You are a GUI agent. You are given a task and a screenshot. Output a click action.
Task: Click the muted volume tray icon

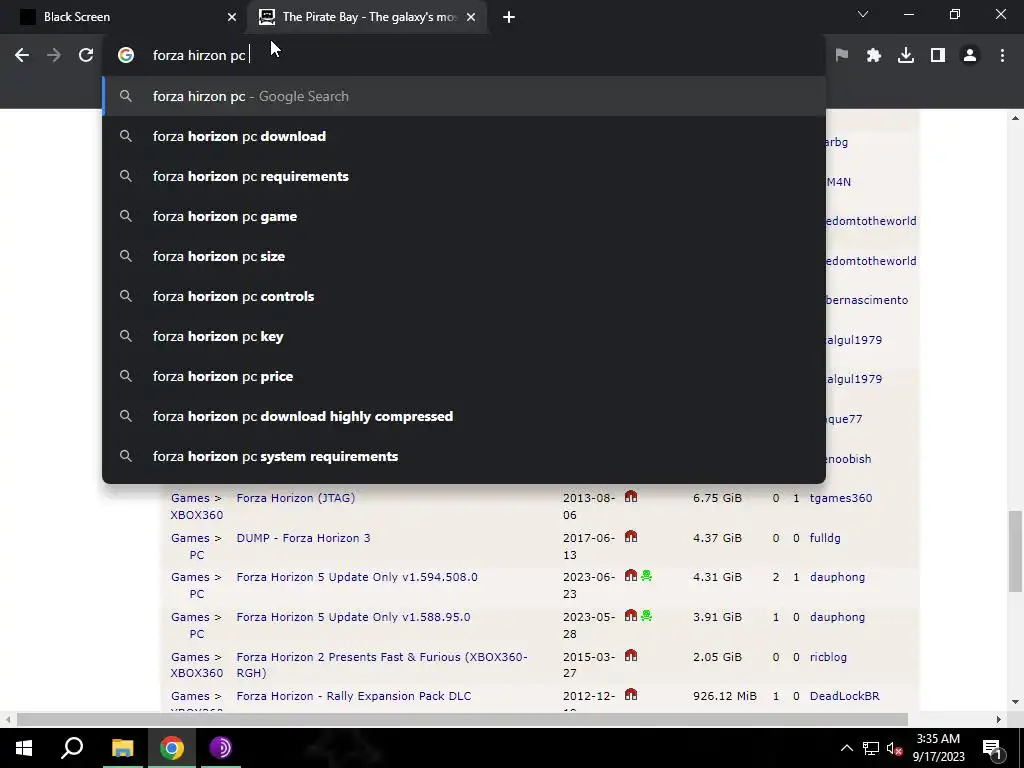coord(895,748)
